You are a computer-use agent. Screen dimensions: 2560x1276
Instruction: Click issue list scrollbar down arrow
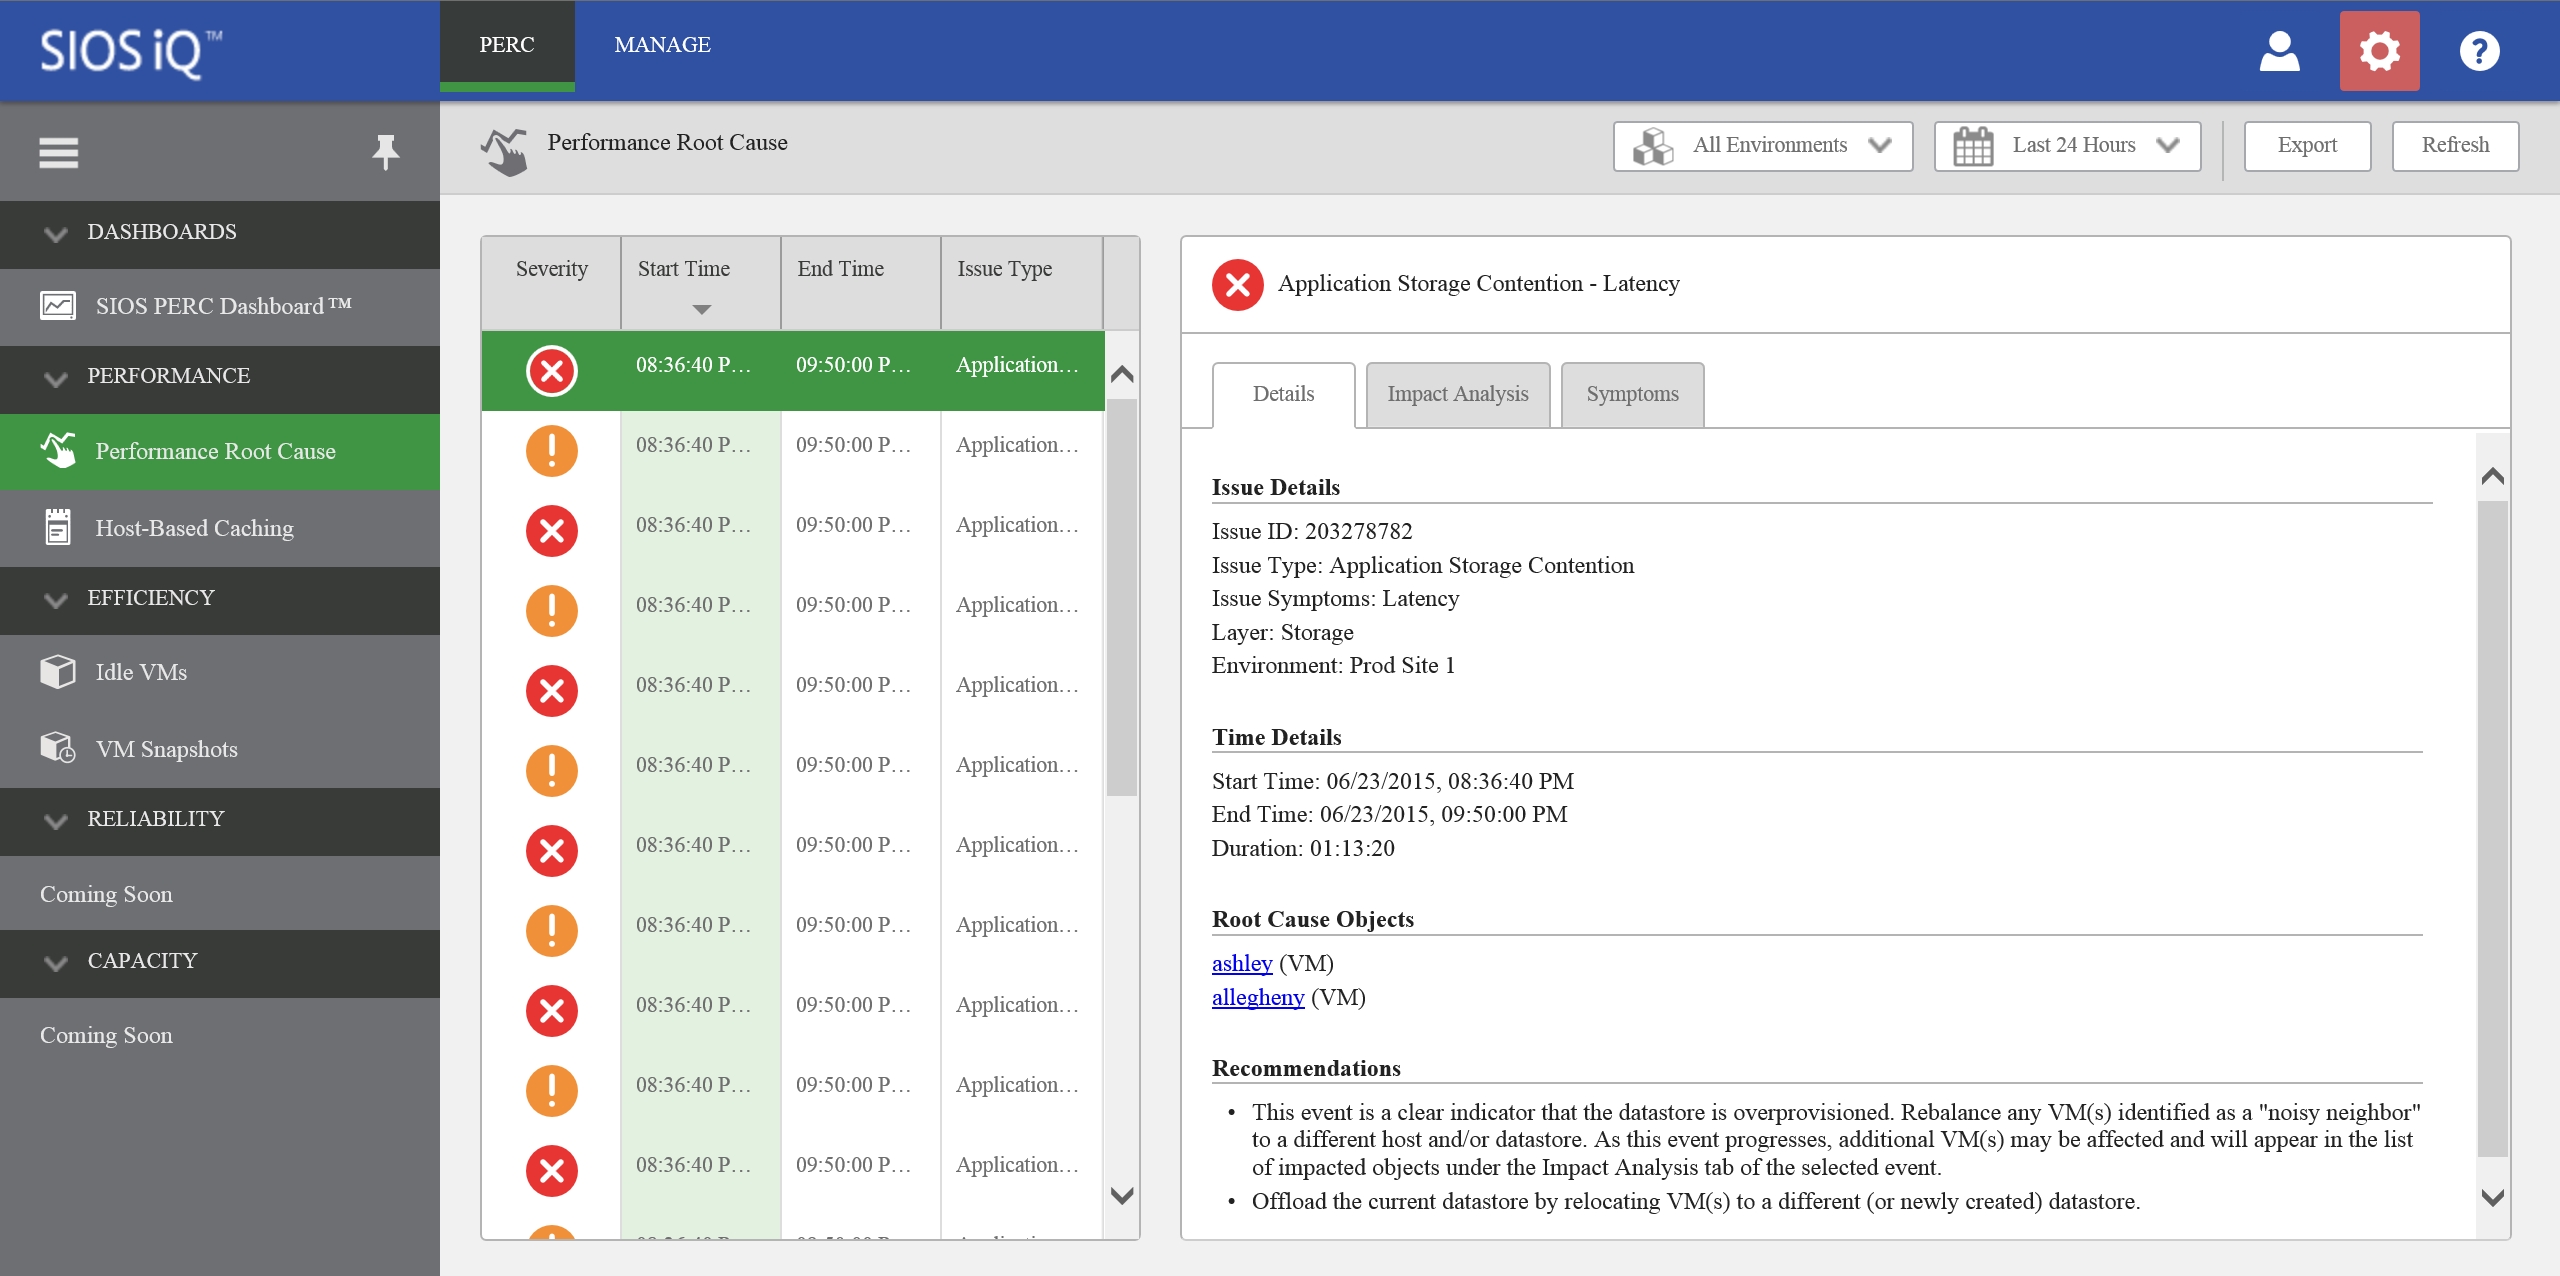pos(1122,1196)
